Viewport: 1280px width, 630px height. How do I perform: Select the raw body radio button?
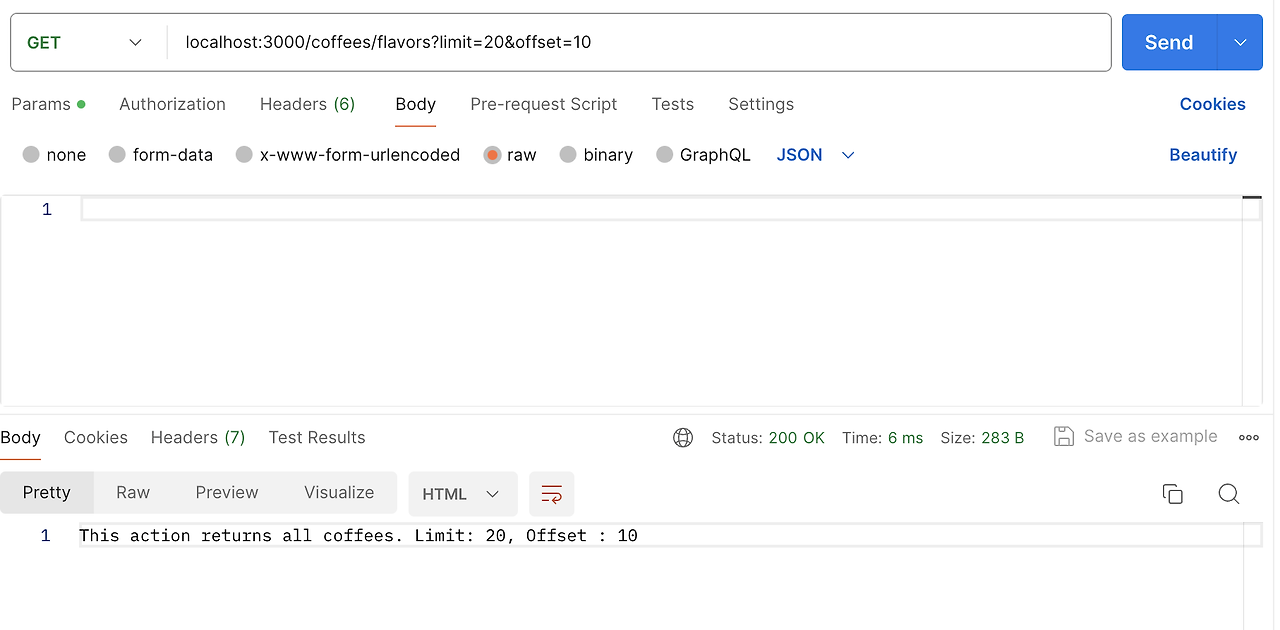tap(492, 155)
